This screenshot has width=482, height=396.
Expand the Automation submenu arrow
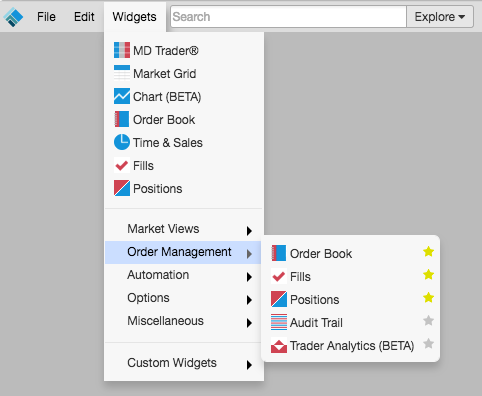(x=249, y=277)
